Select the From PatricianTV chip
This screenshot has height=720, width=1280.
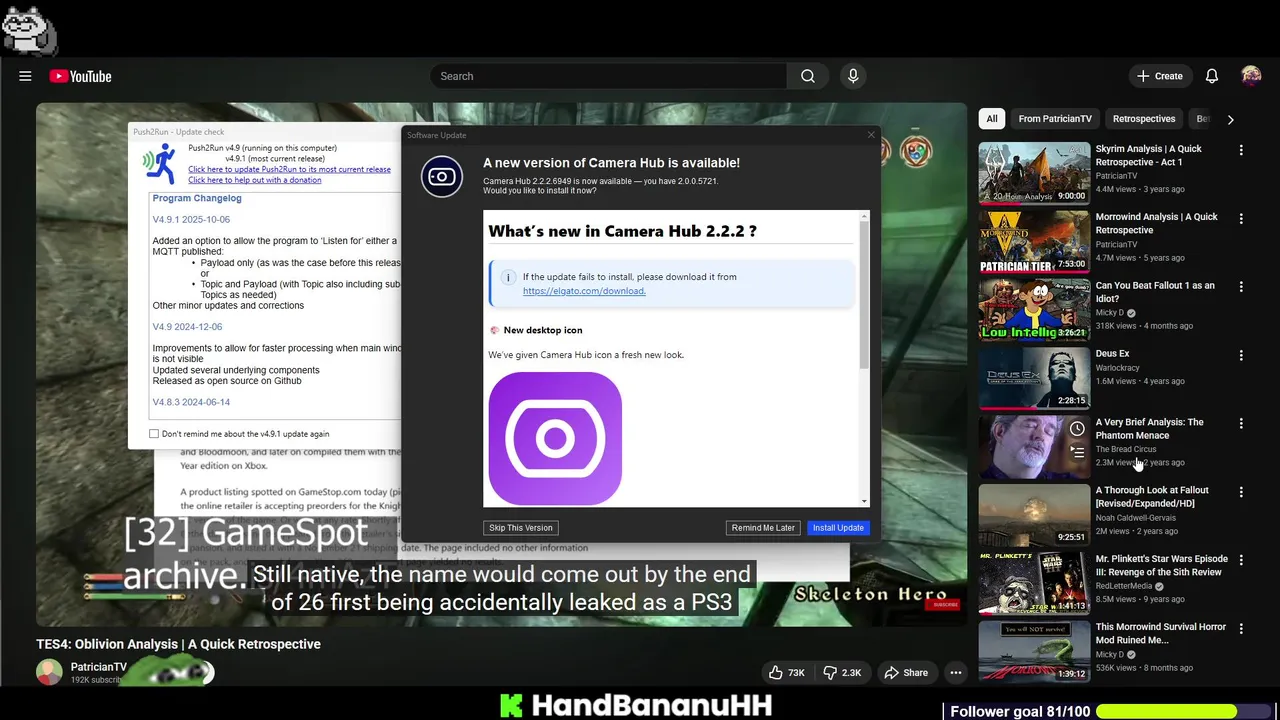coord(1055,119)
